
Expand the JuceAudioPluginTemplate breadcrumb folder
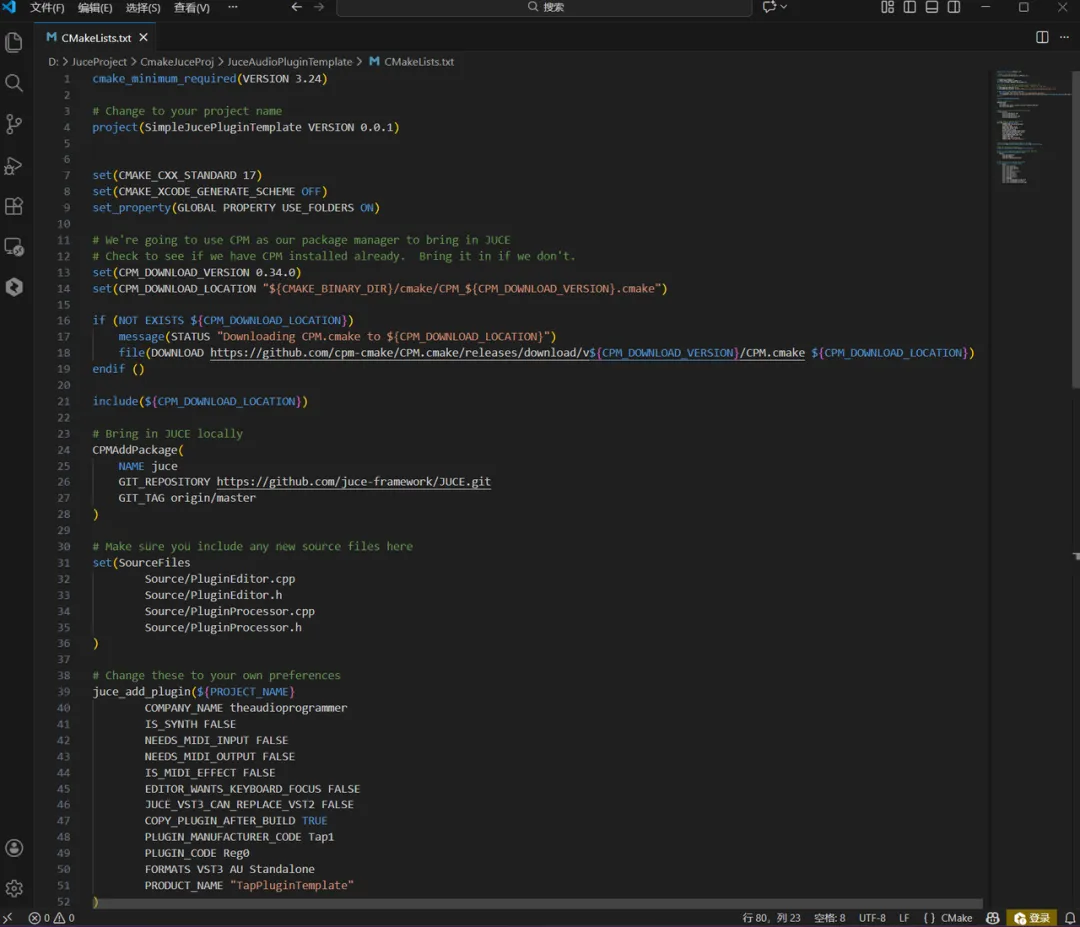pyautogui.click(x=289, y=62)
